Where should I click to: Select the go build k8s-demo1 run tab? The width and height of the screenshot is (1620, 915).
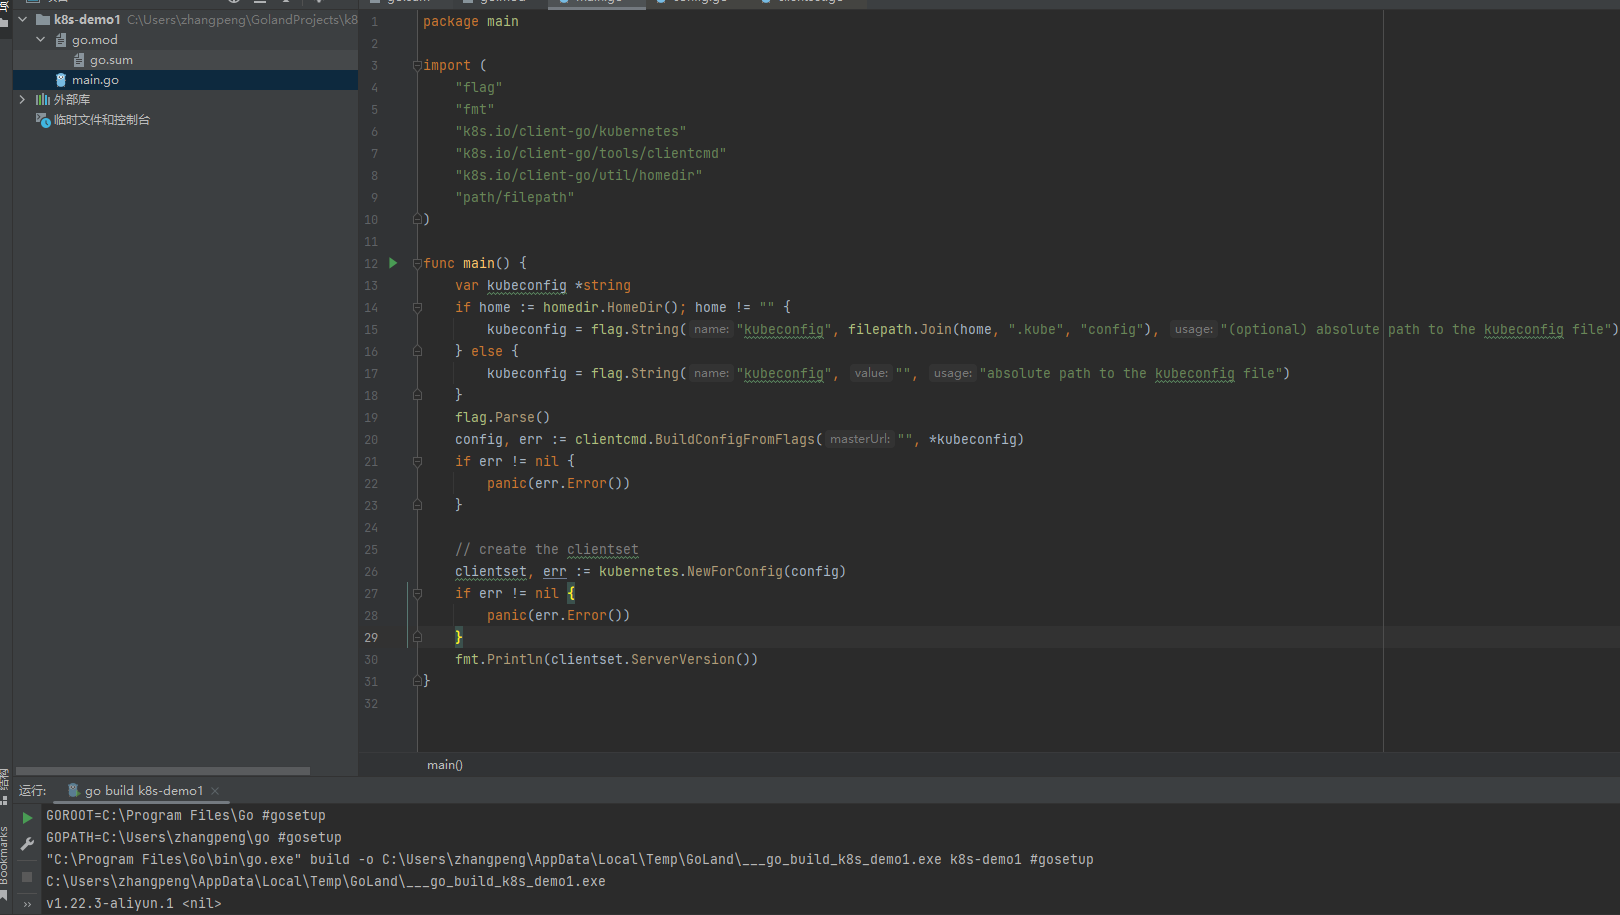point(143,791)
